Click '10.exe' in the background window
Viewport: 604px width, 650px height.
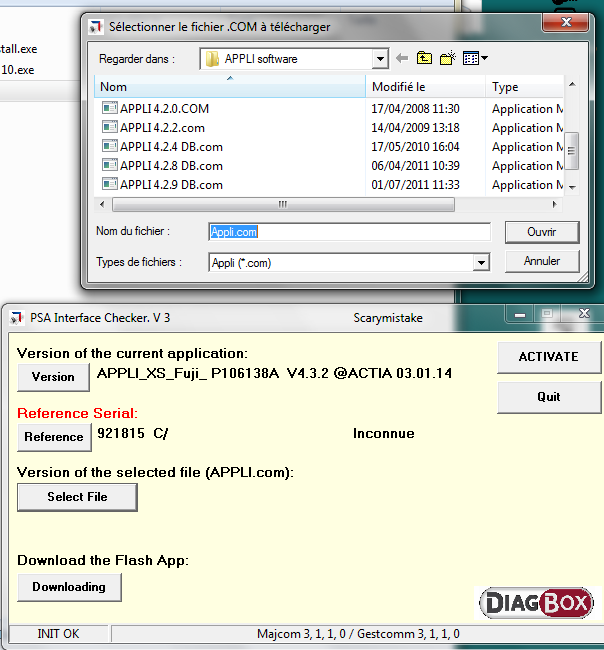(x=18, y=70)
